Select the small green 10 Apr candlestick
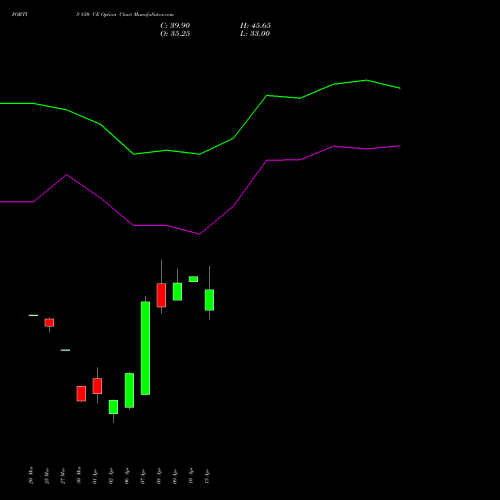Image resolution: width=500 pixels, height=500 pixels. (x=193, y=279)
